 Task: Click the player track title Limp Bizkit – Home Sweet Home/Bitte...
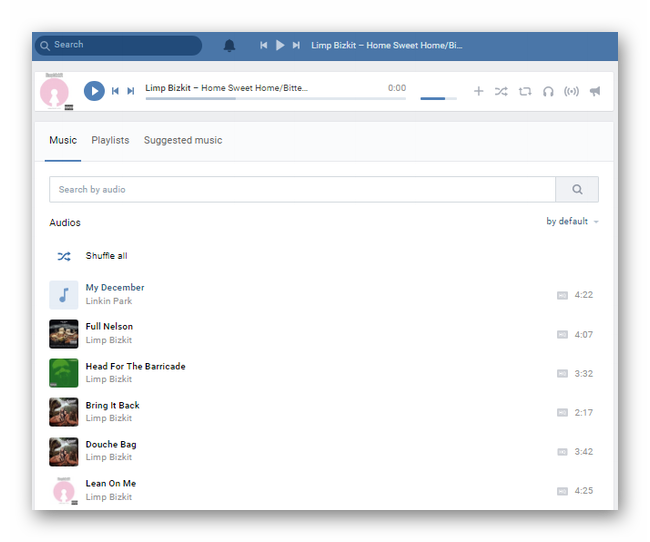pos(226,88)
